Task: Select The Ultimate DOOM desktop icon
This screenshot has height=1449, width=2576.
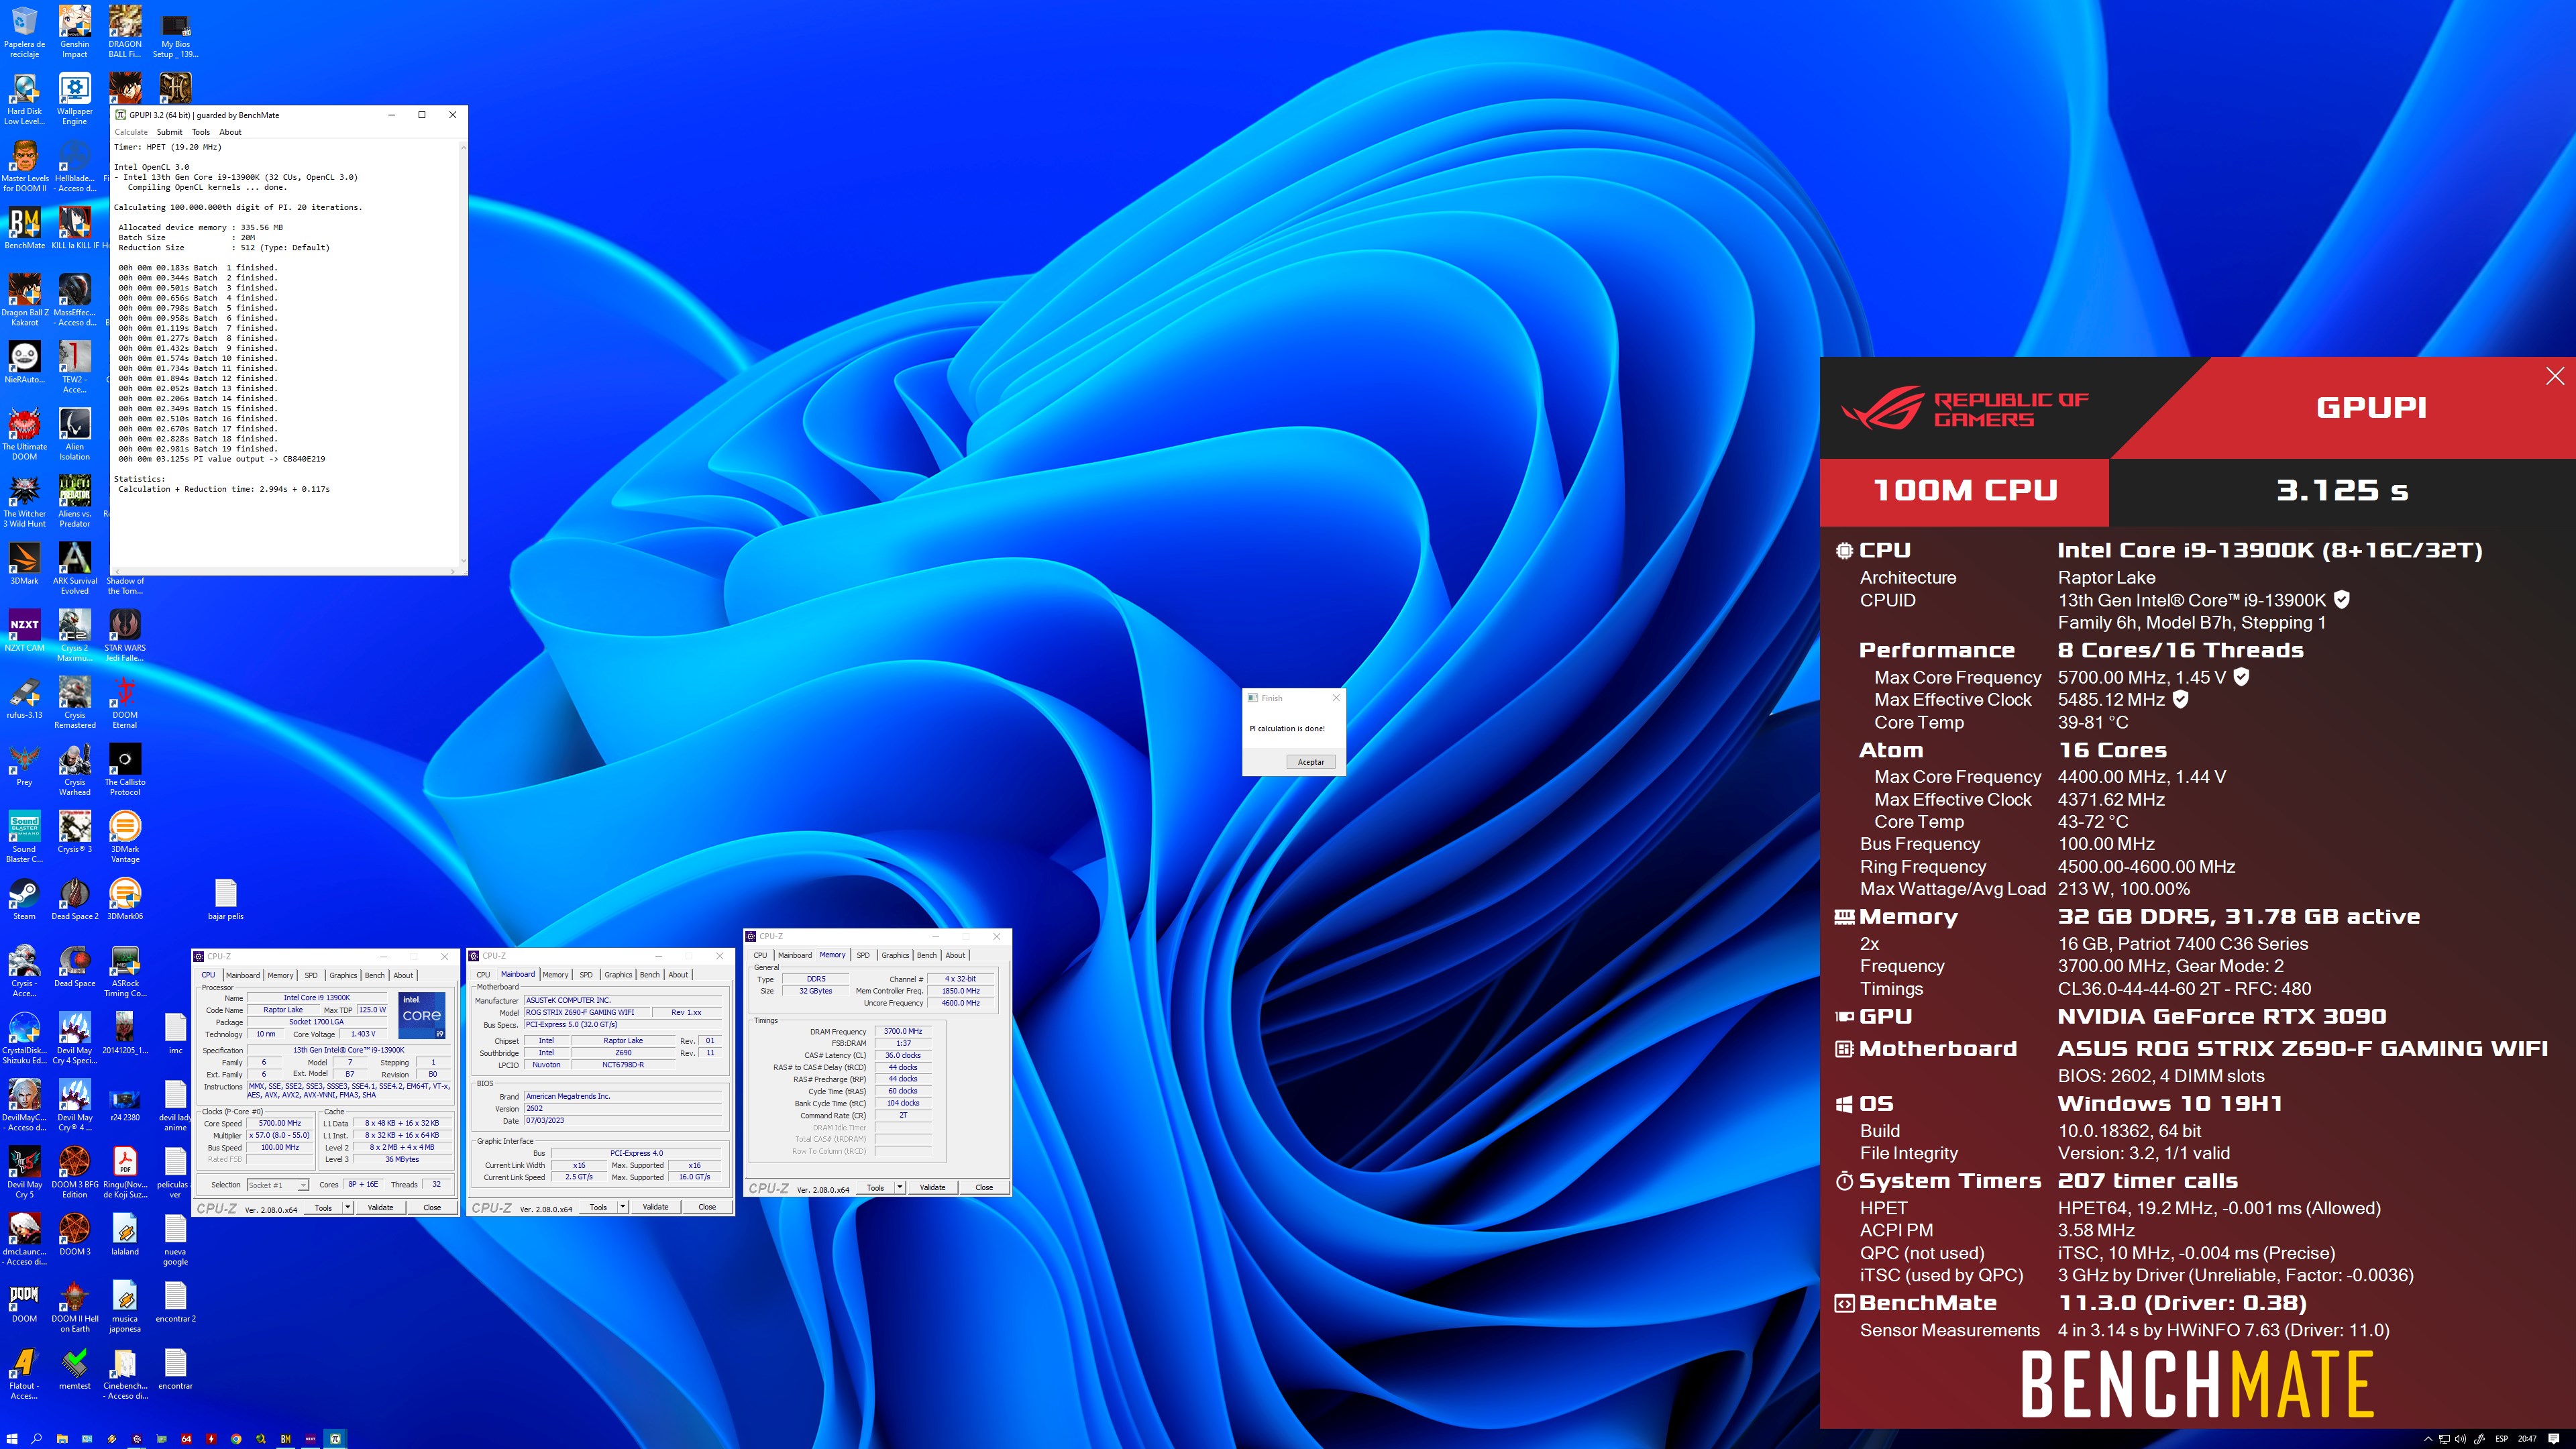Action: 24,433
